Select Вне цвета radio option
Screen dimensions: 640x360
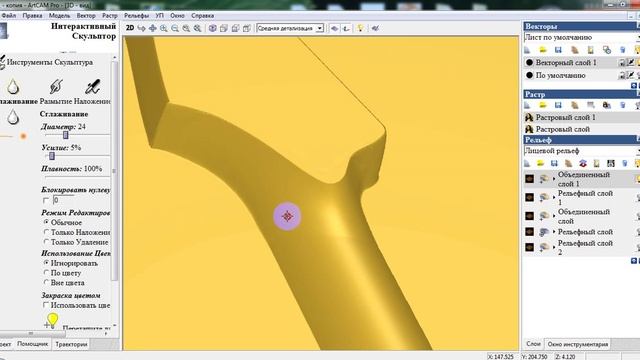tap(46, 282)
